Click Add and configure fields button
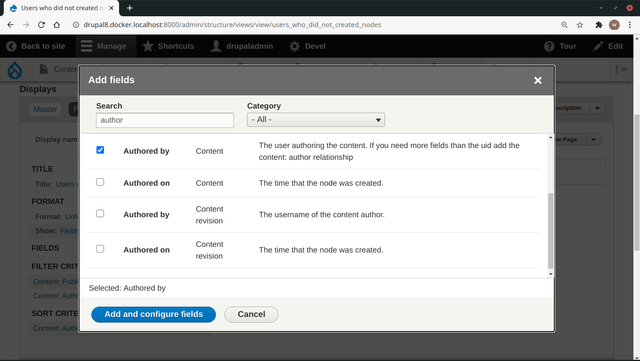 153,314
